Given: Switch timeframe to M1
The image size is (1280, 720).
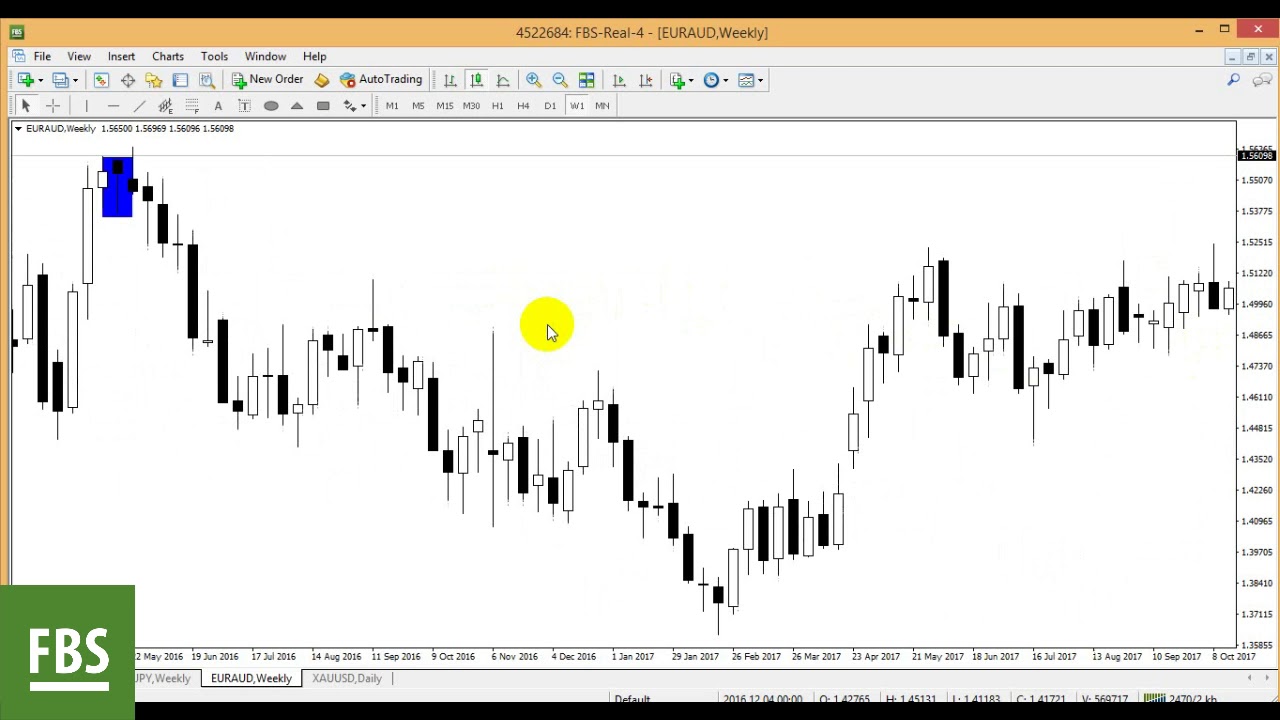Looking at the screenshot, I should [x=392, y=106].
